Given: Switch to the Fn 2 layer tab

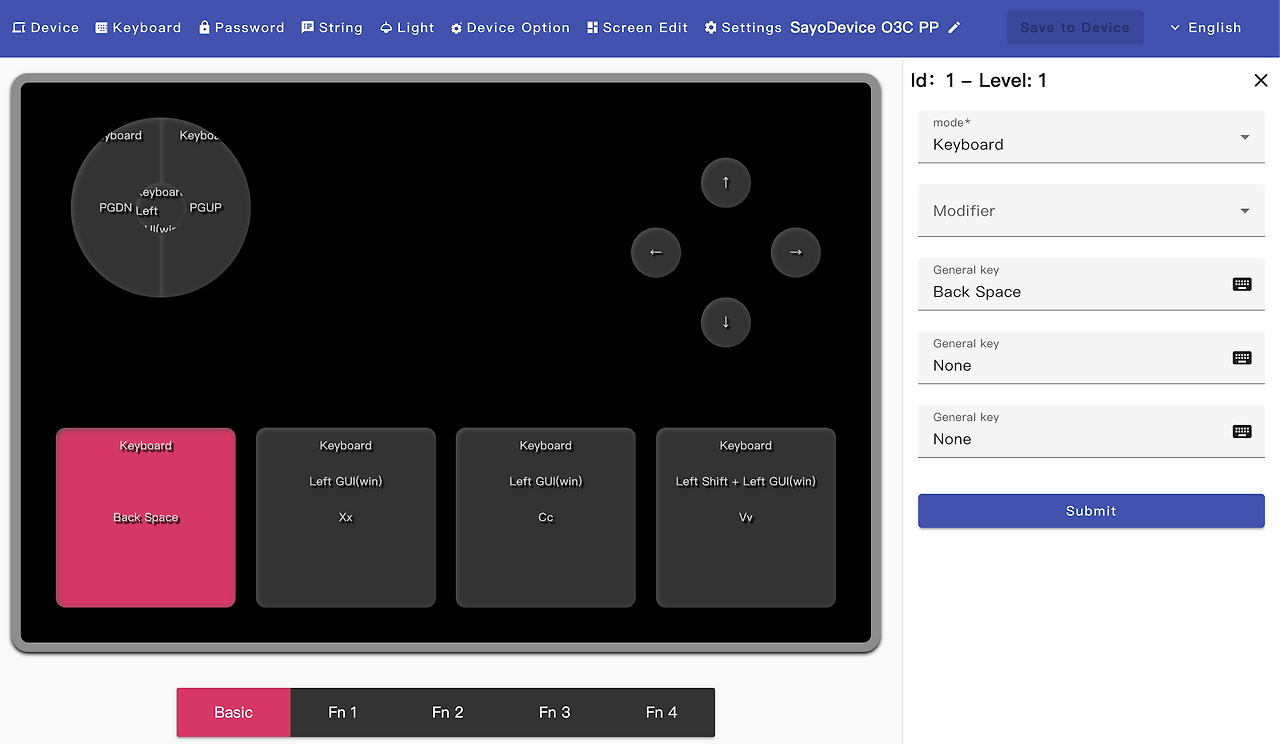Looking at the screenshot, I should click(448, 713).
